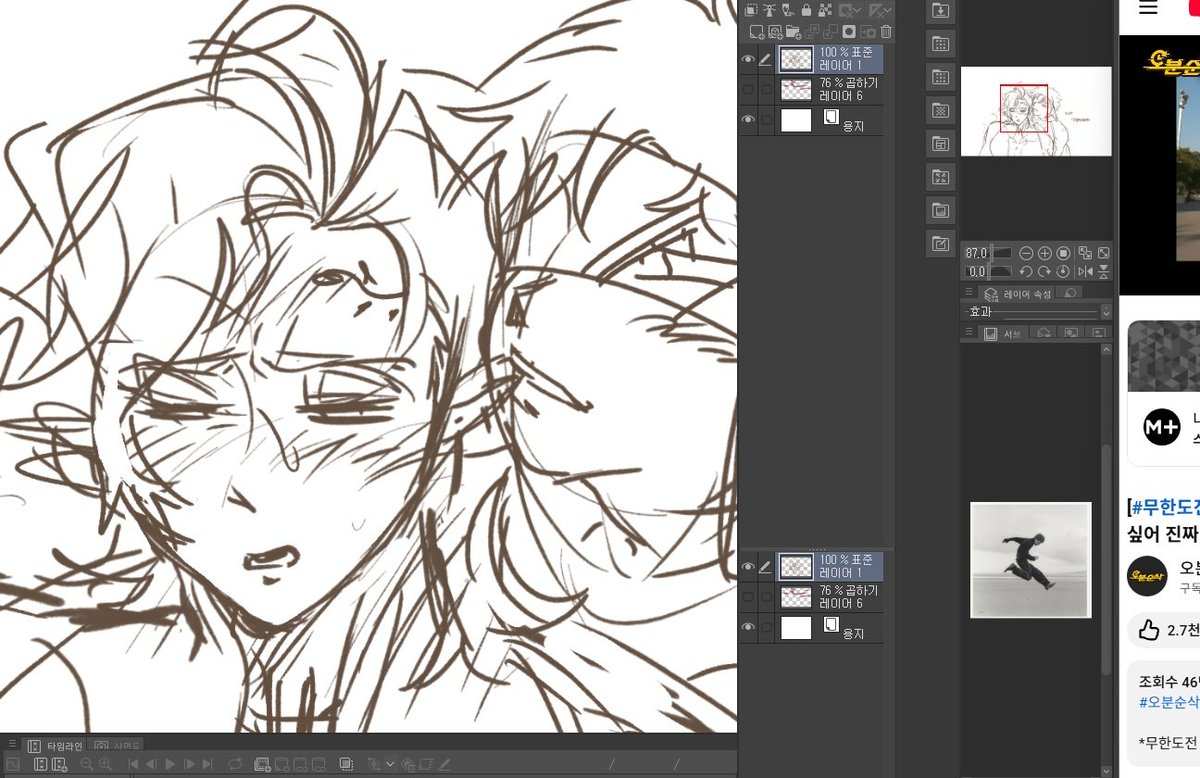Click new timeline icon in timeline toolbar
The height and width of the screenshot is (778, 1200).
click(x=59, y=764)
